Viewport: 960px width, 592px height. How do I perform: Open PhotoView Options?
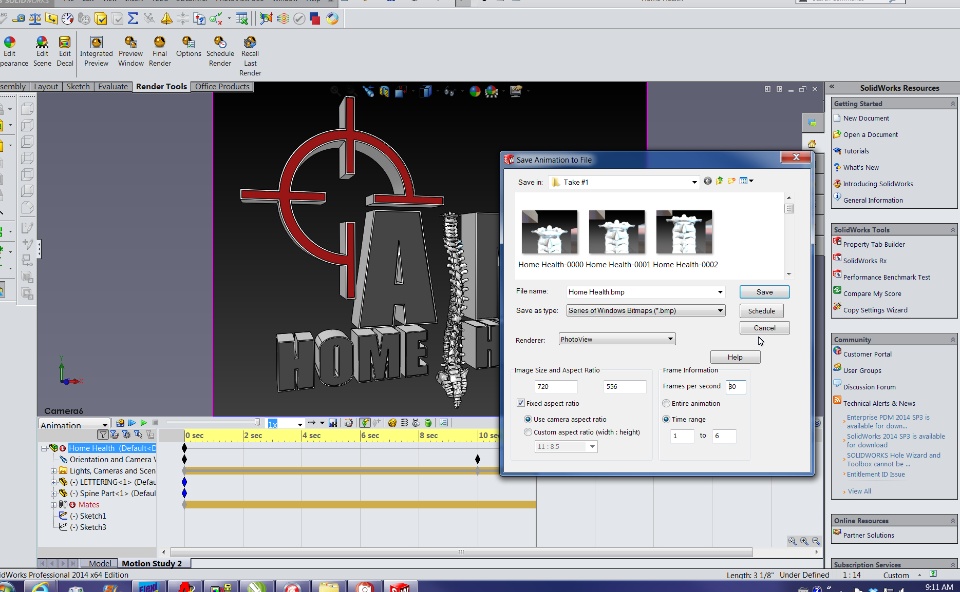pos(189,47)
